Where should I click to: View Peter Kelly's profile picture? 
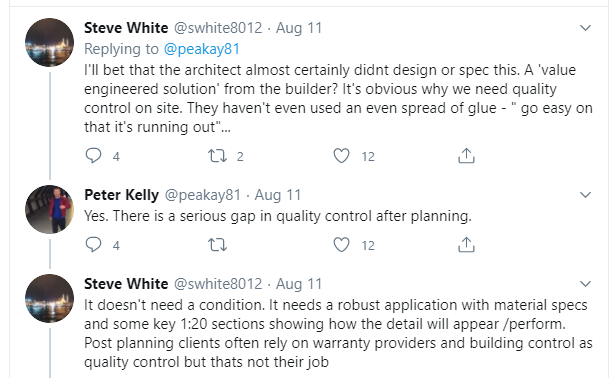point(49,209)
